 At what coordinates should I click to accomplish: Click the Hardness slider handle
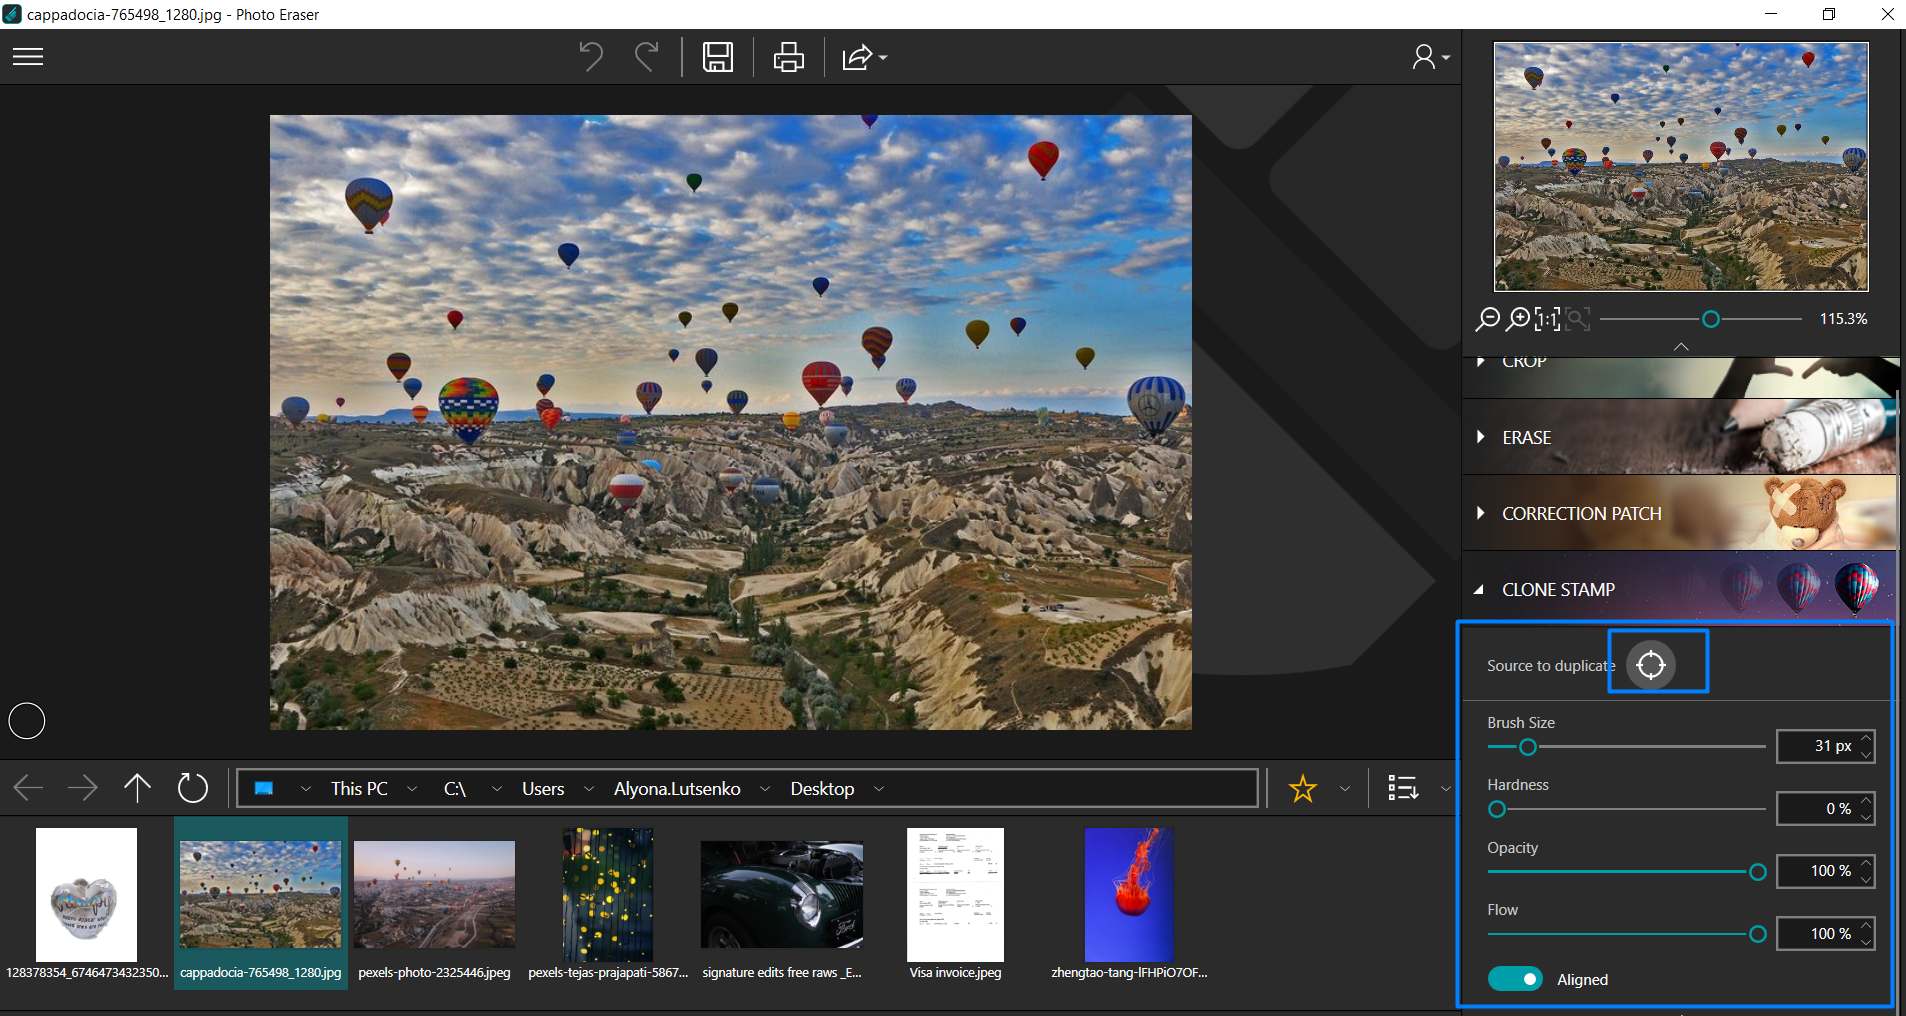click(x=1497, y=809)
